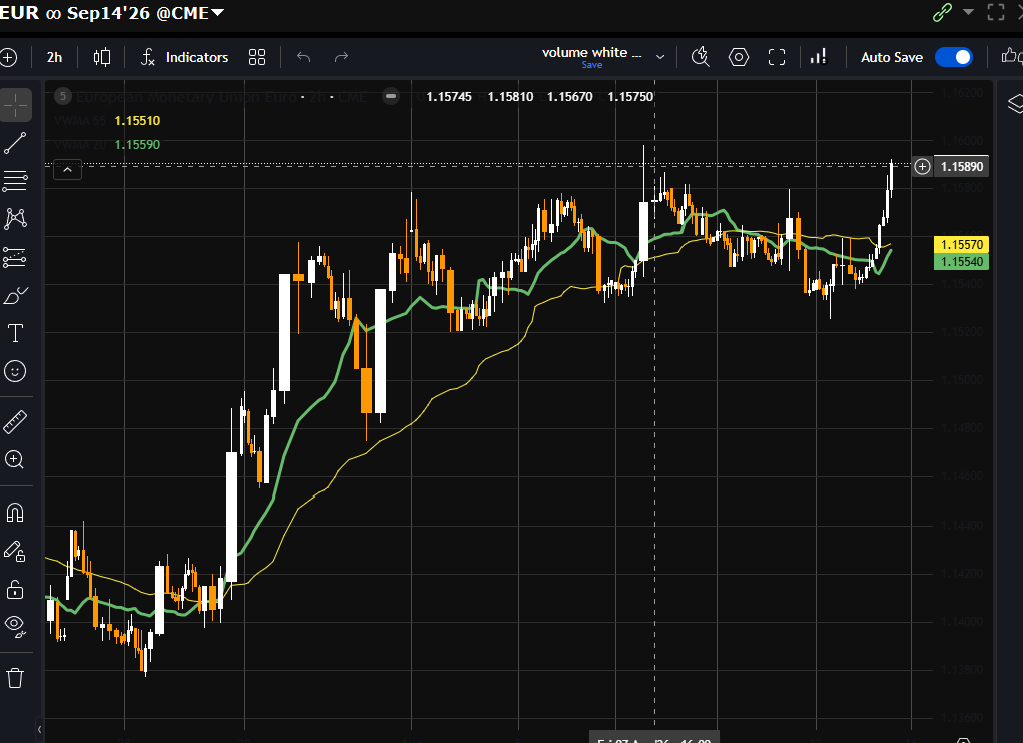1023x743 pixels.
Task: Click the 1.15890 crosshair price label
Action: [962, 166]
